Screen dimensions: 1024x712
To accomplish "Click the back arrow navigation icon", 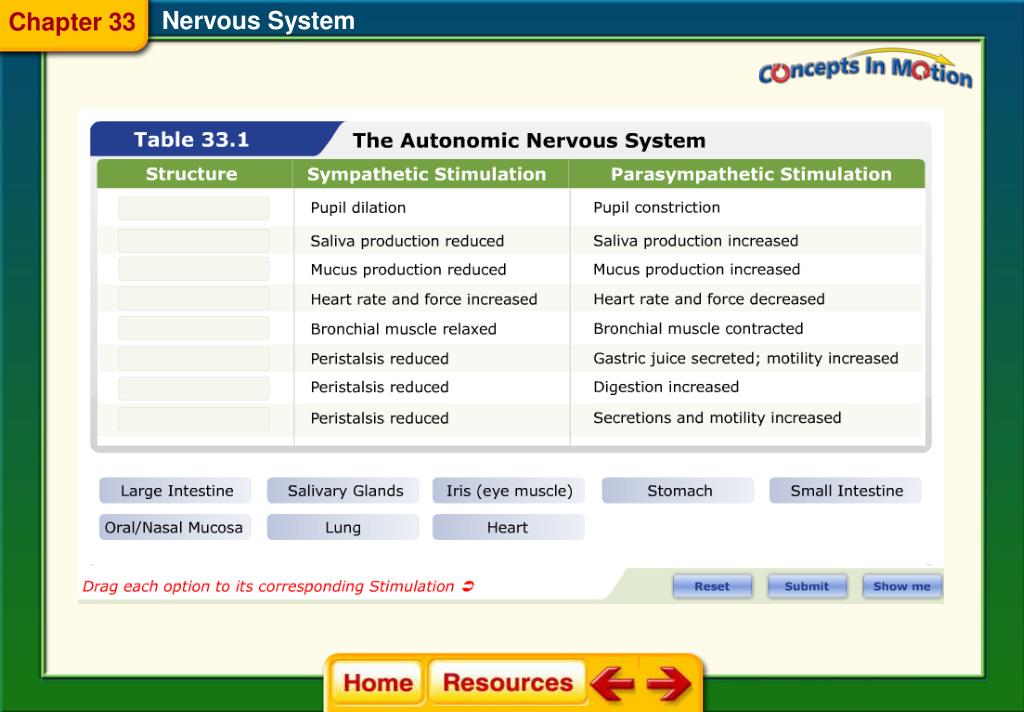I will pos(612,683).
